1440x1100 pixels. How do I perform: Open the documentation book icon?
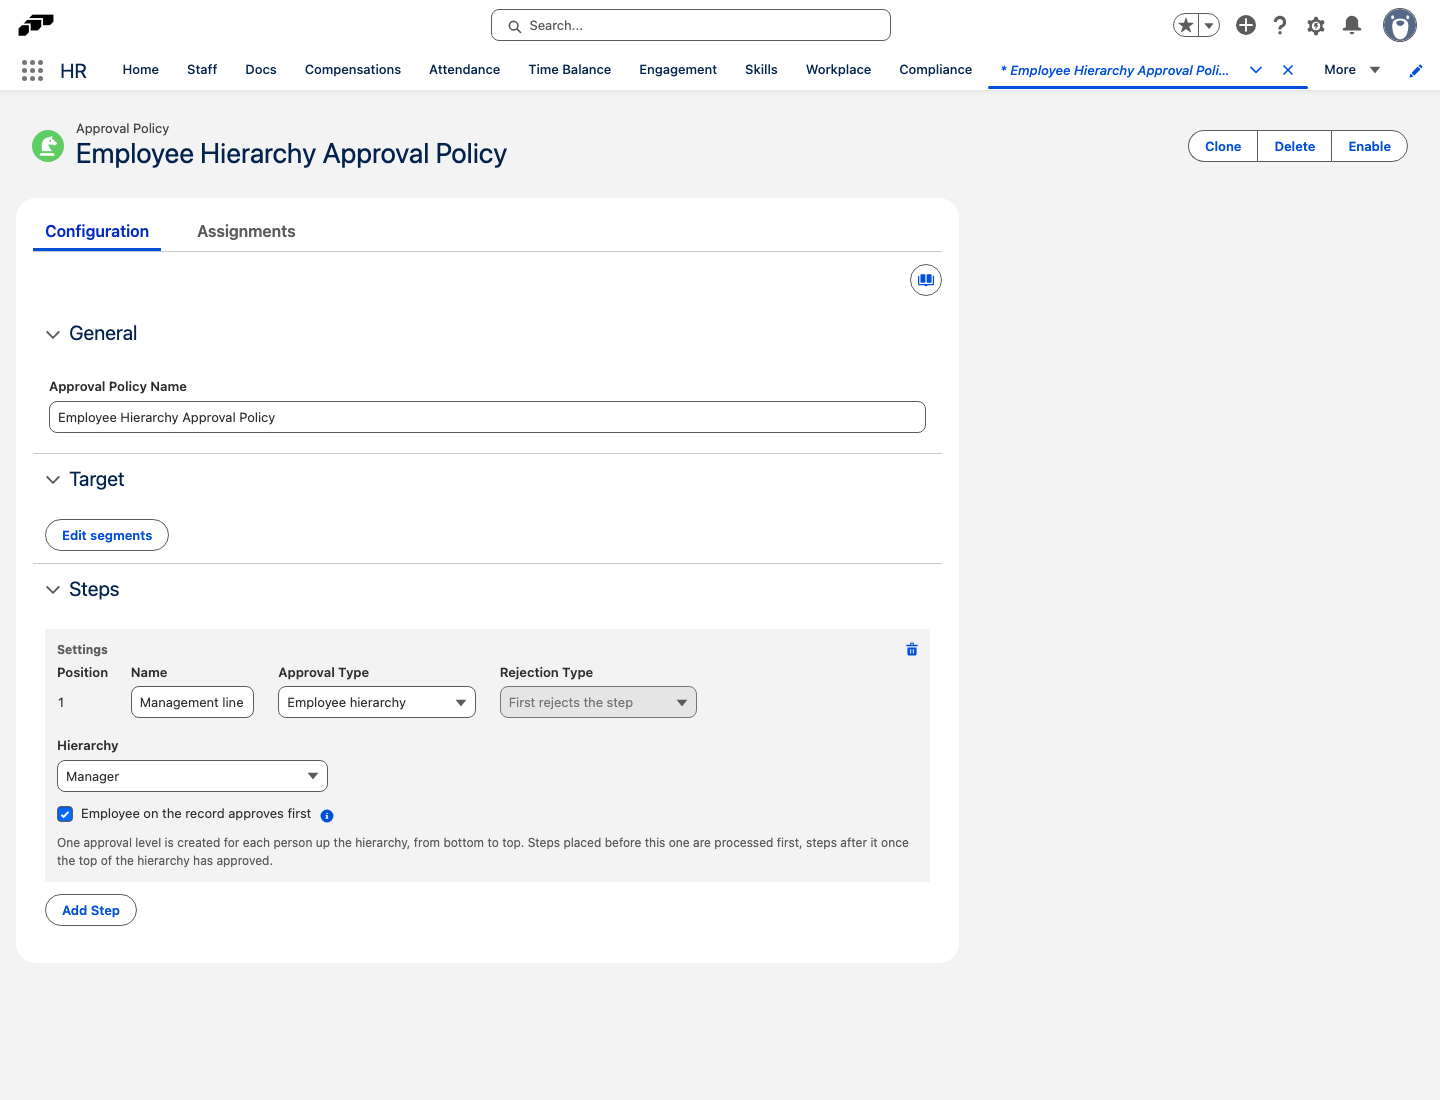[x=926, y=280]
